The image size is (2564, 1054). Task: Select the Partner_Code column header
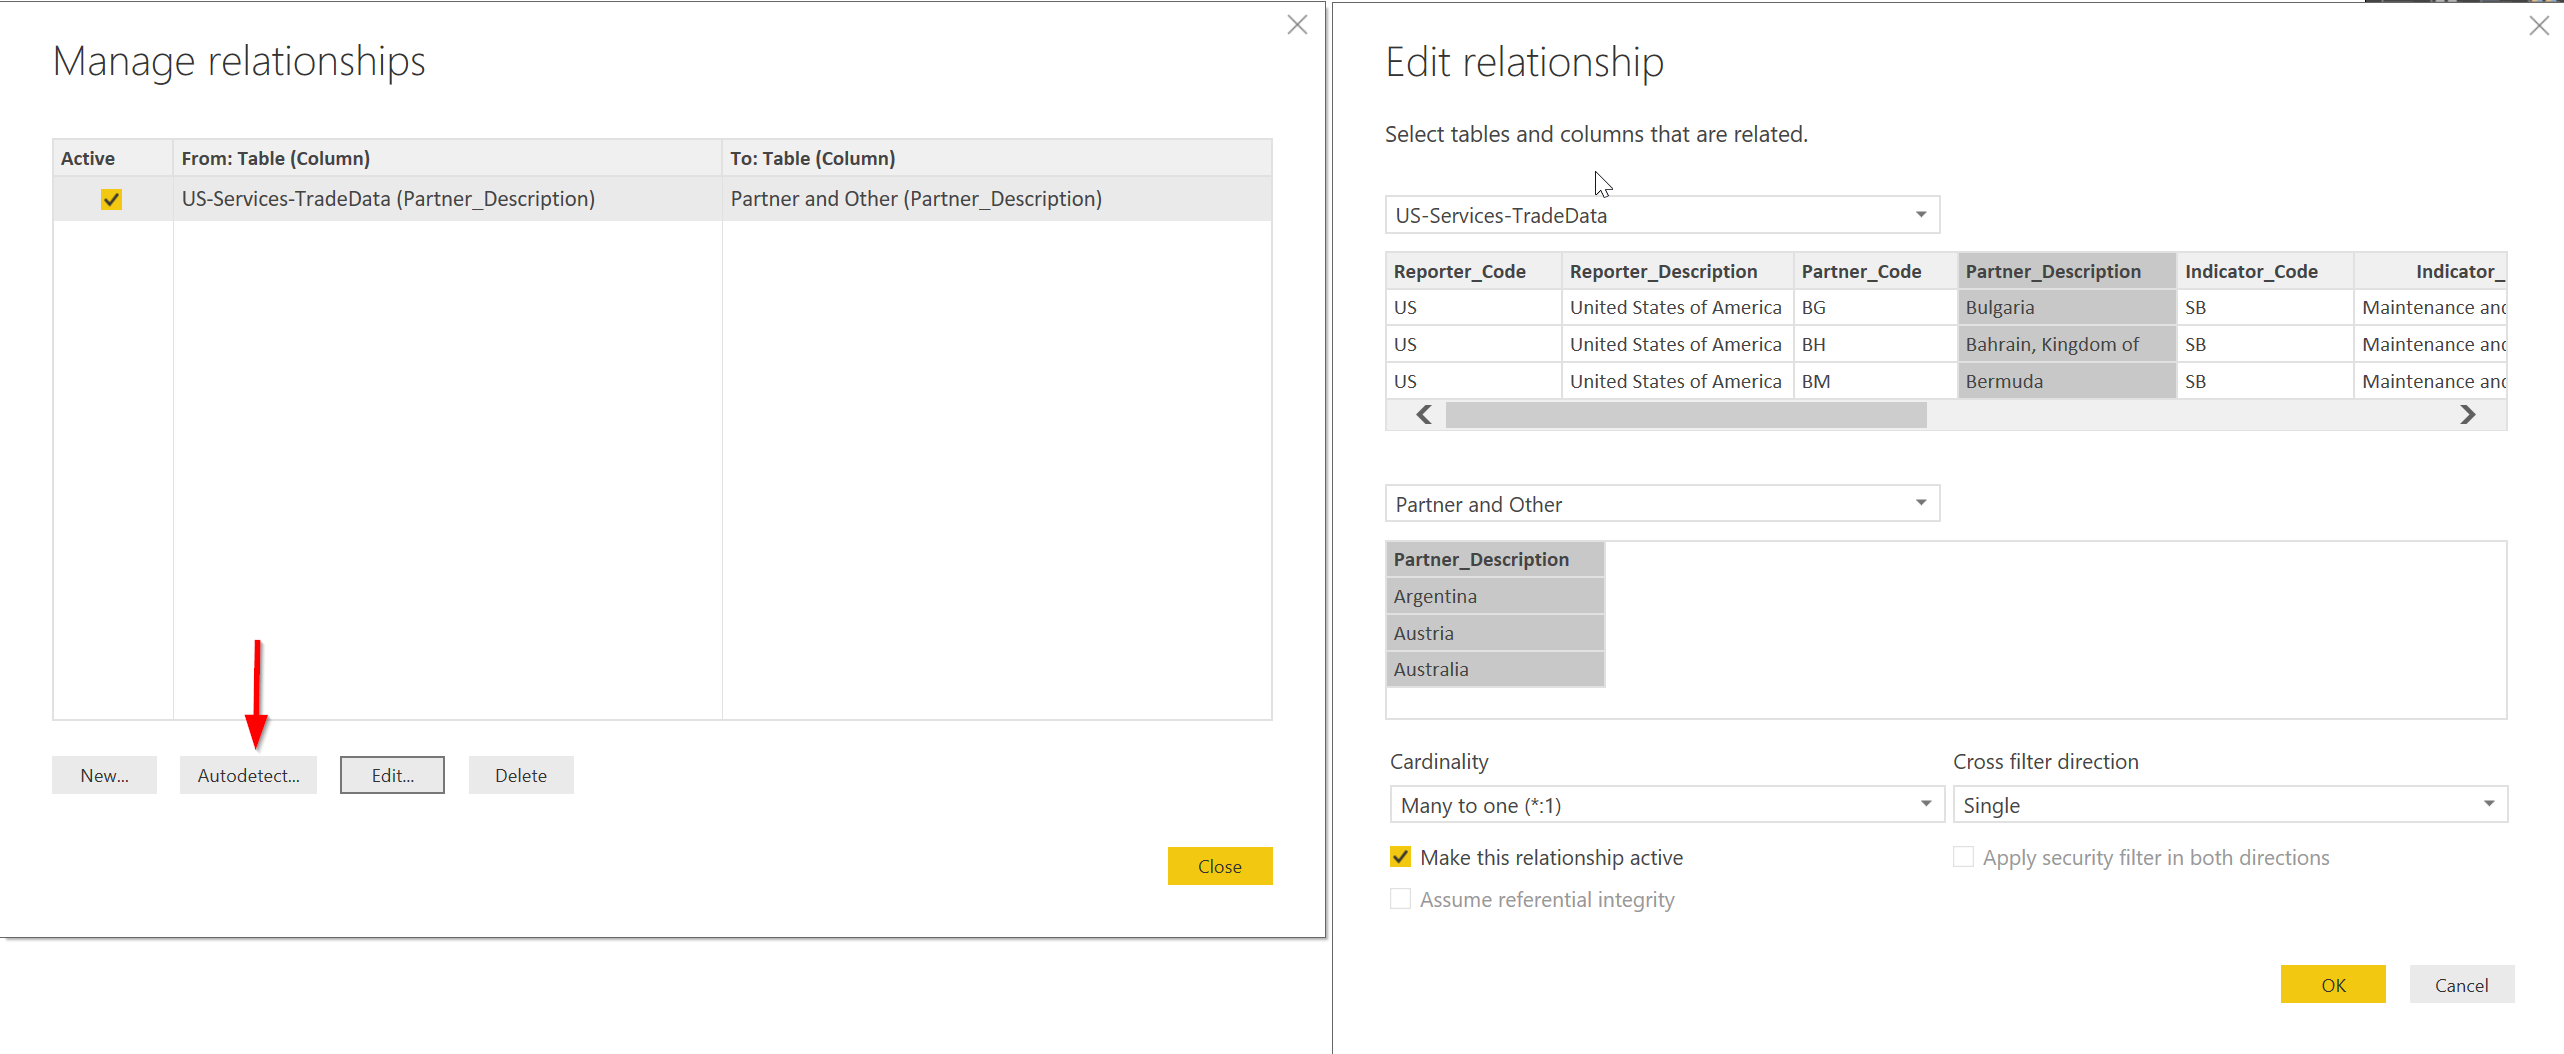click(1861, 271)
